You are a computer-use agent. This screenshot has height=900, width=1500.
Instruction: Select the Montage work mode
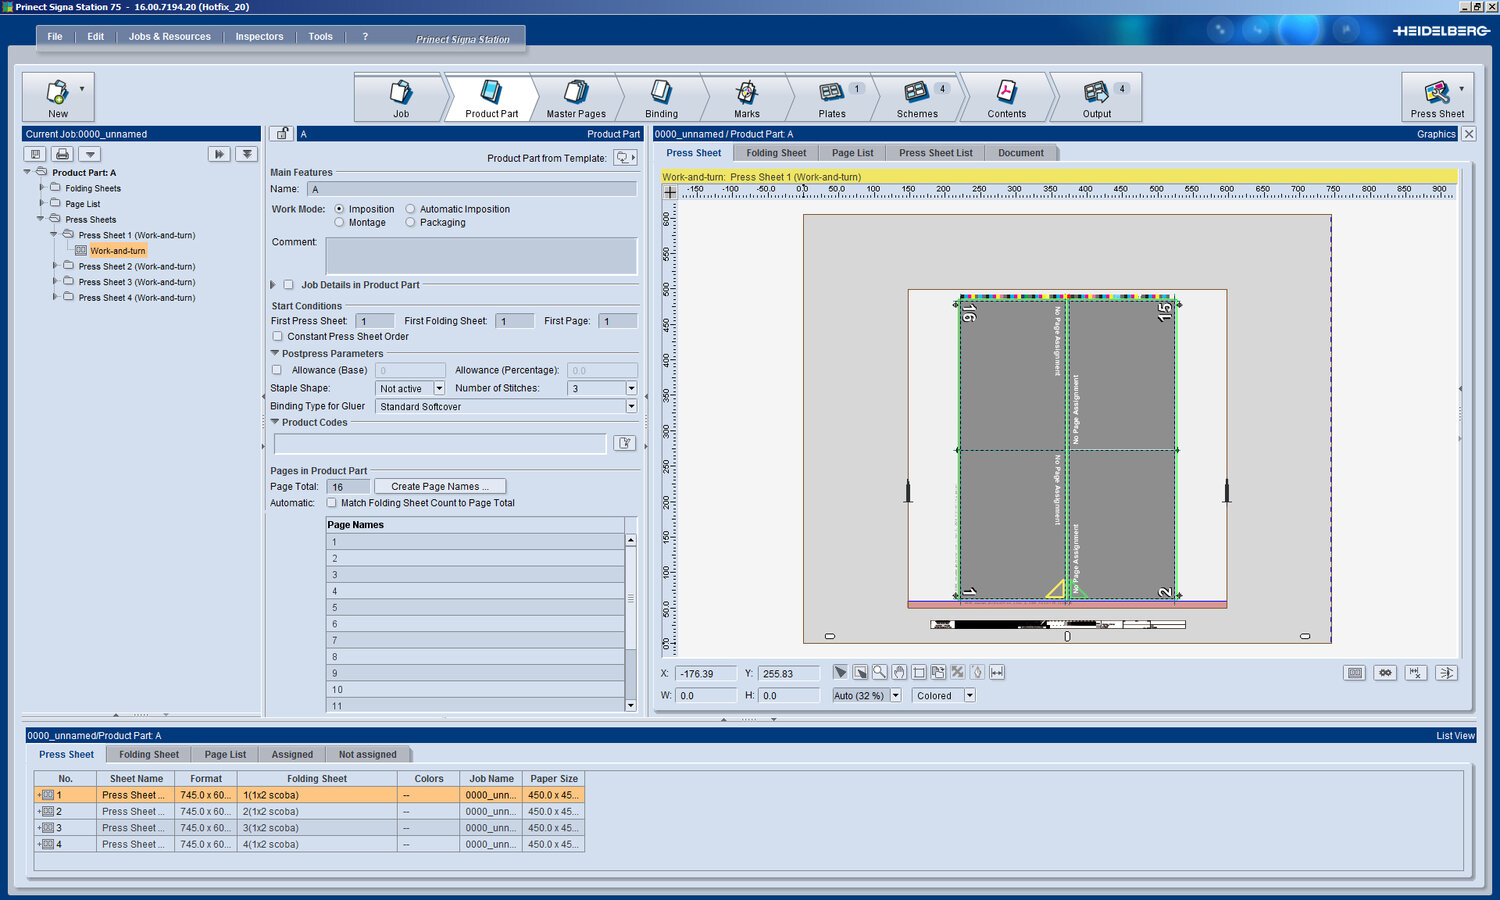tap(340, 223)
